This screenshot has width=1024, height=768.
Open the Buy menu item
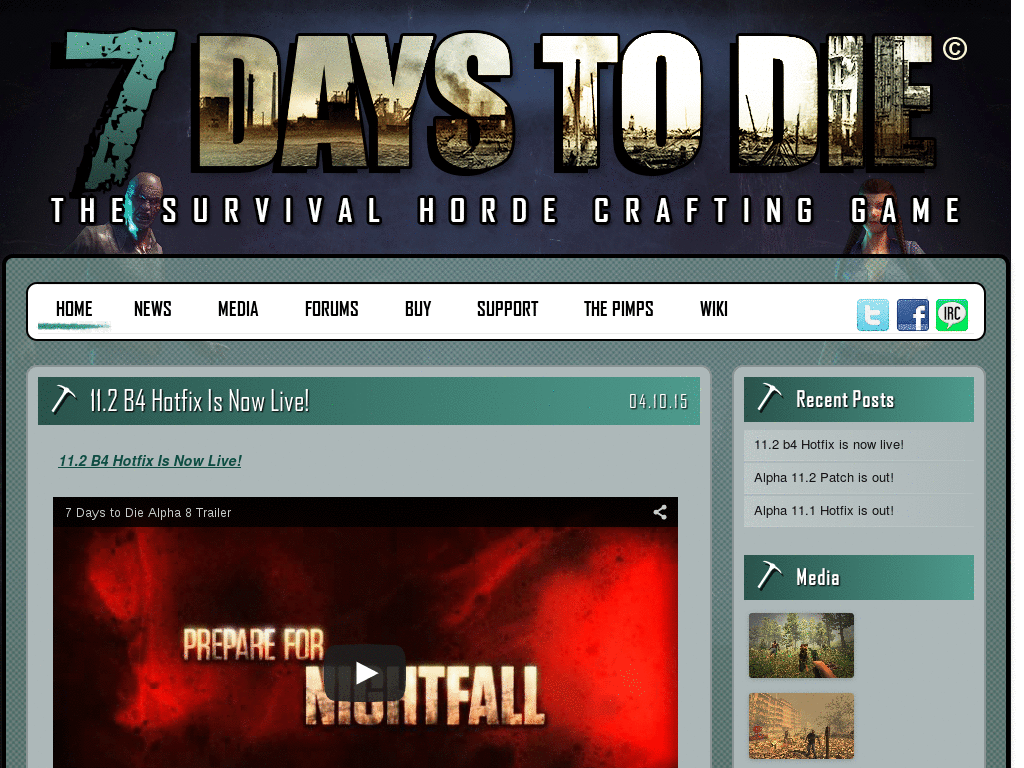click(418, 308)
